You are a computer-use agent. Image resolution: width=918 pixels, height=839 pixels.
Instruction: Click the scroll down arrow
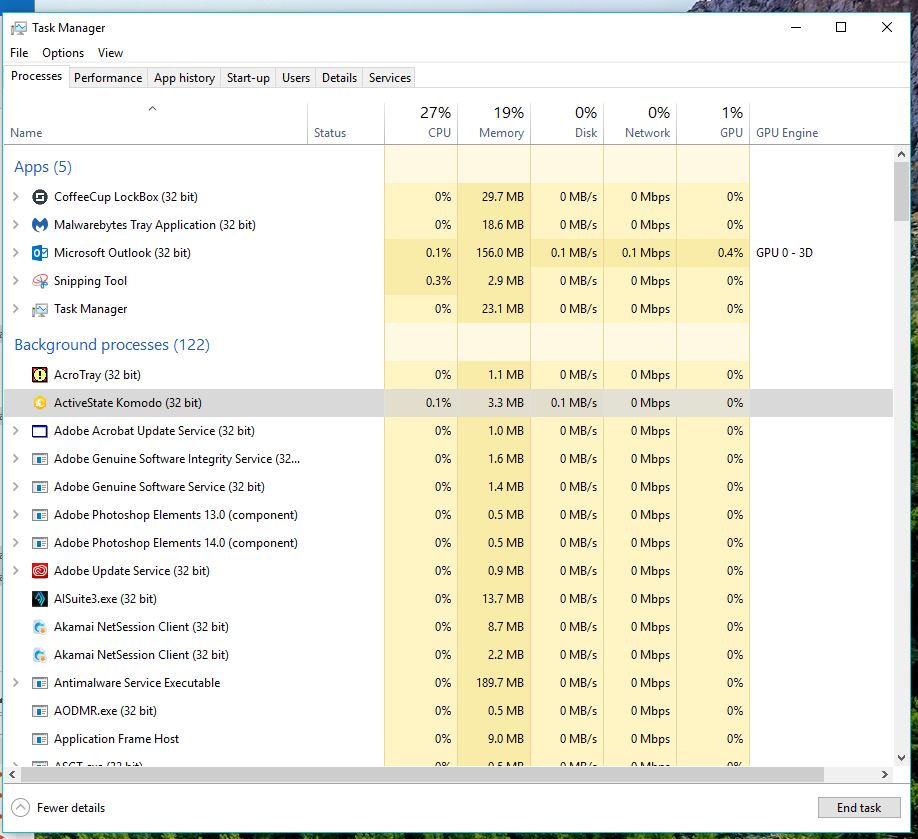click(x=901, y=758)
